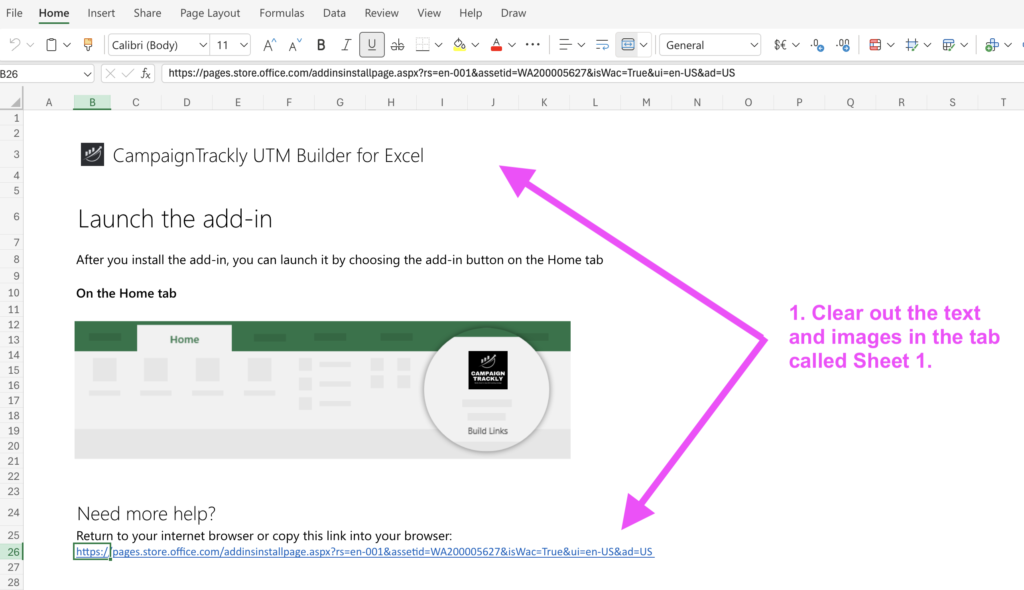Screen dimensions: 1024x590
Task: Toggle Underline formatting off
Action: click(372, 45)
